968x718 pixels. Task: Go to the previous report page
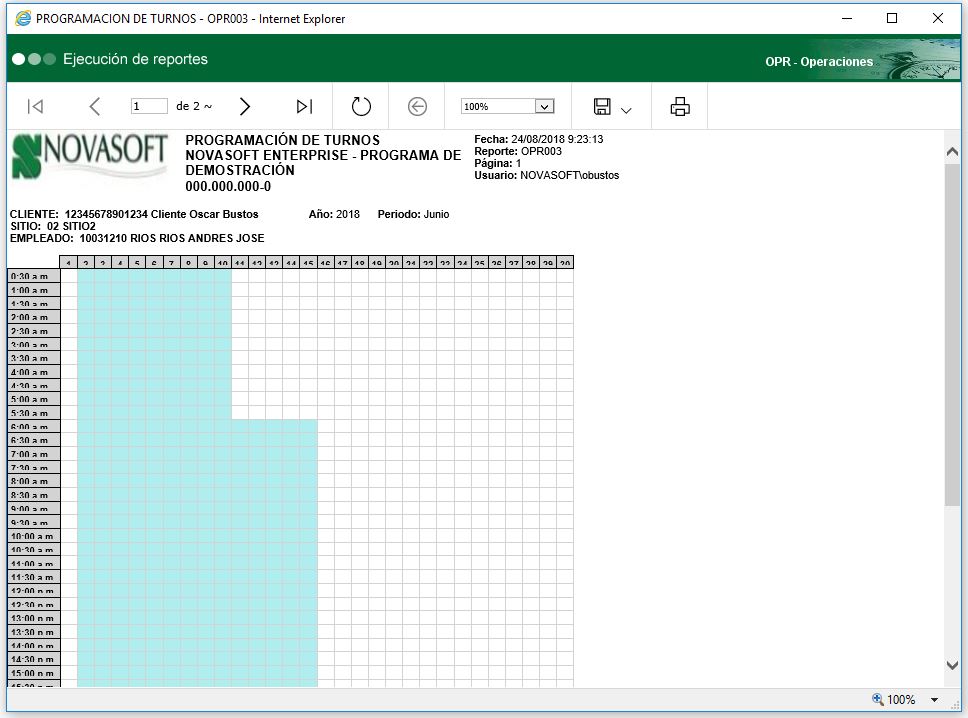click(94, 106)
